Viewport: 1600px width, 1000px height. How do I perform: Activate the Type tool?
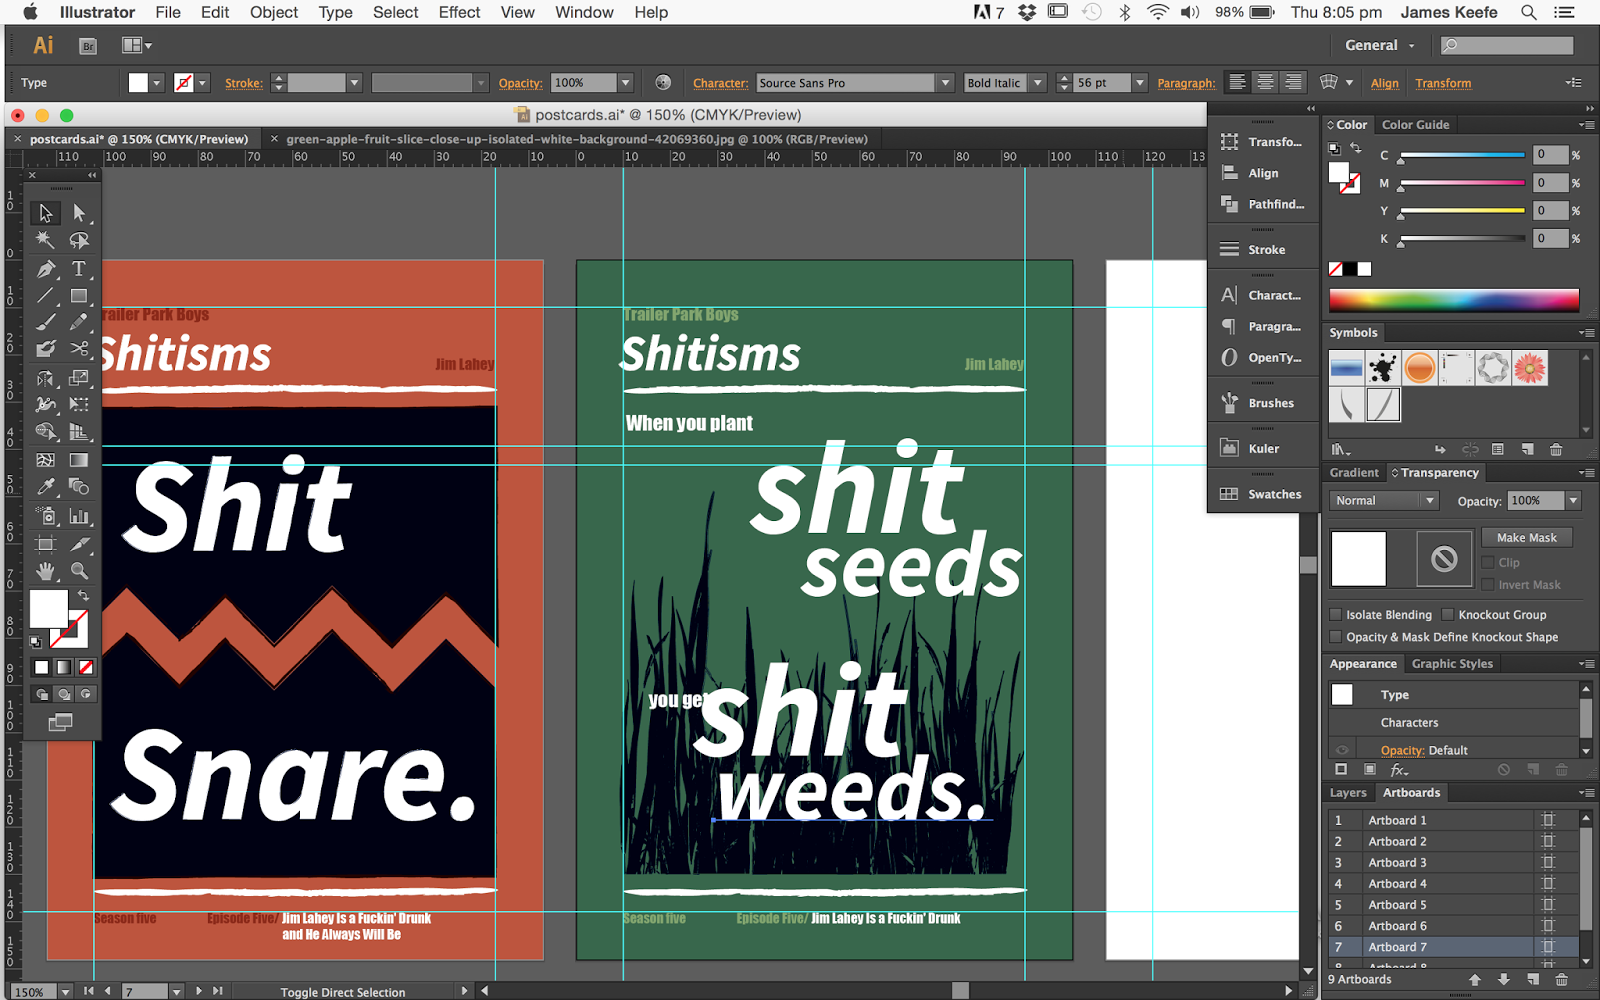tap(79, 268)
